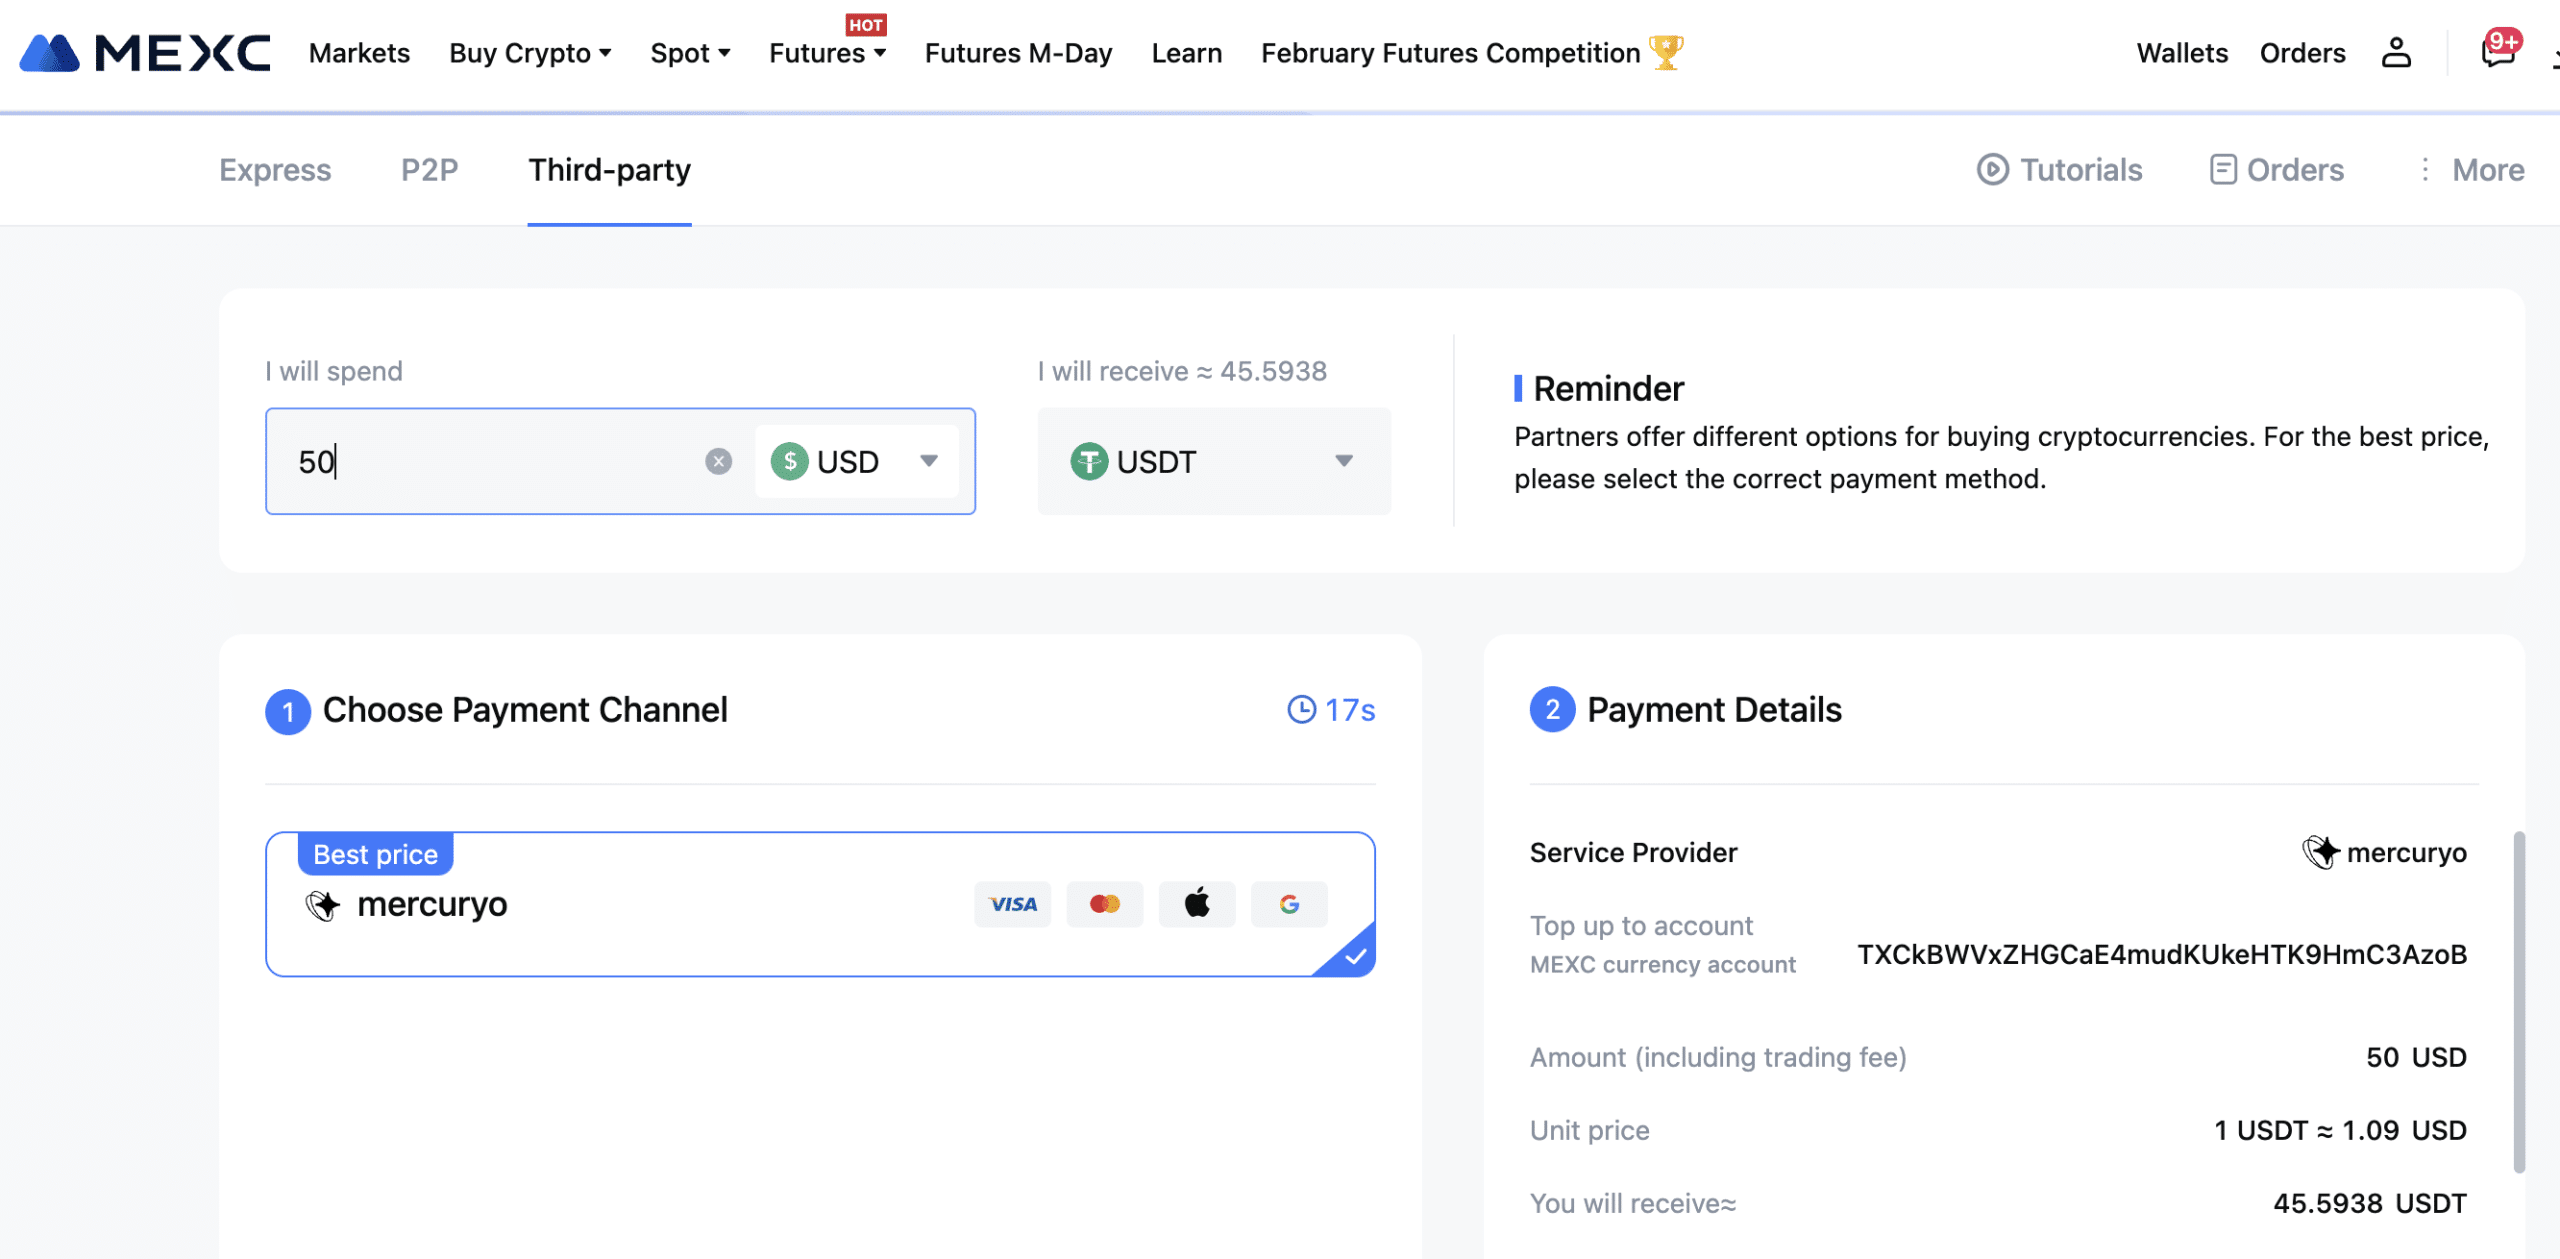Click the trophy icon next to Futures Competition

point(1666,52)
